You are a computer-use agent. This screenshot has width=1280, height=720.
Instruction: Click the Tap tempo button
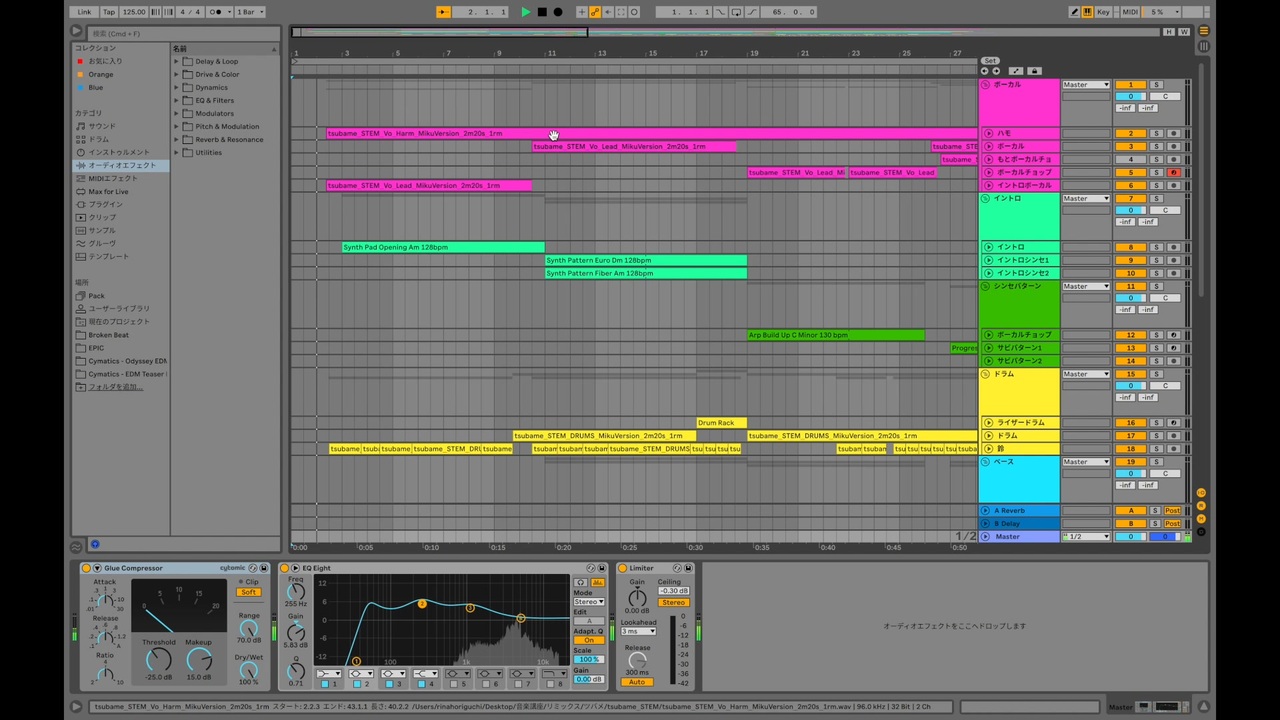pos(109,12)
